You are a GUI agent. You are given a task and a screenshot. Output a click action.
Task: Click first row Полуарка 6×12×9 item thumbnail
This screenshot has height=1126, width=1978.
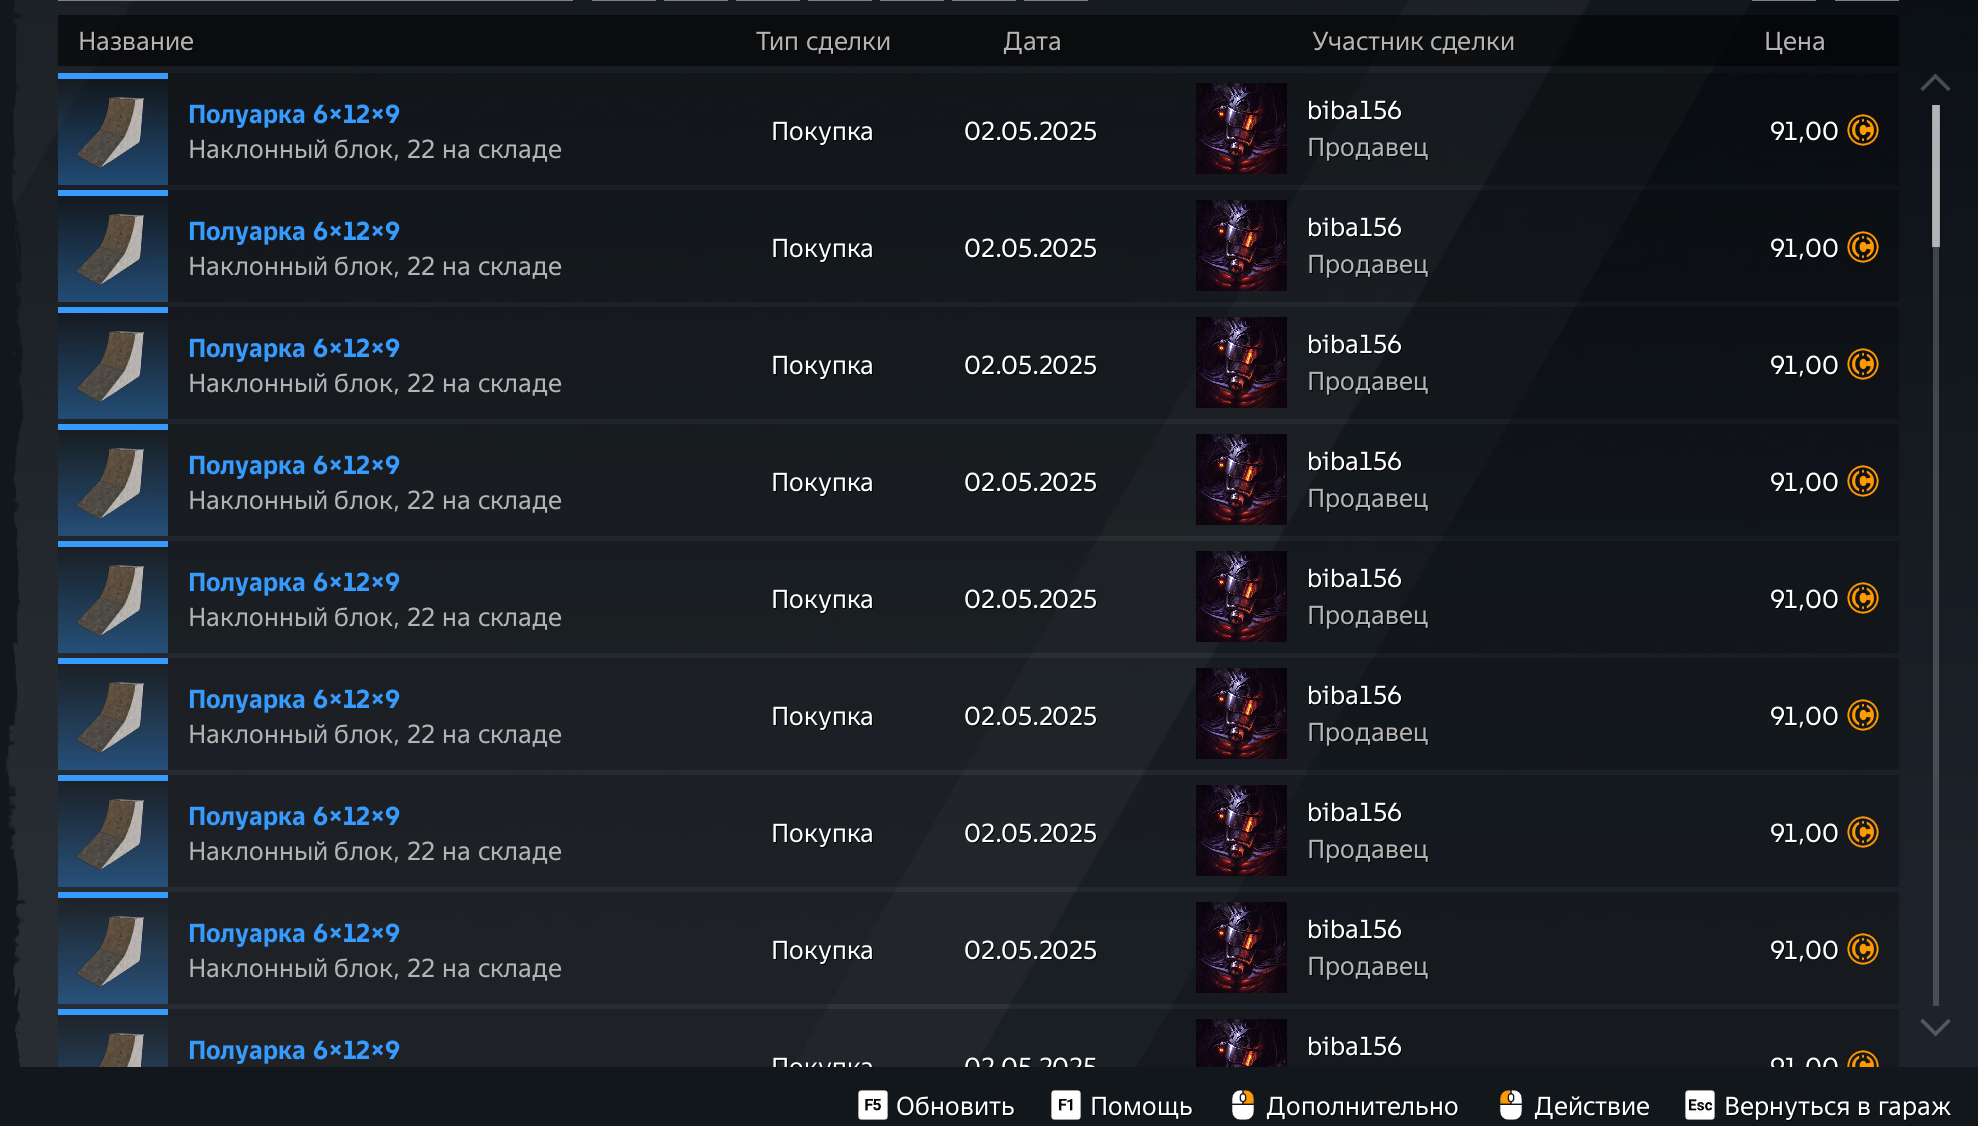point(113,131)
